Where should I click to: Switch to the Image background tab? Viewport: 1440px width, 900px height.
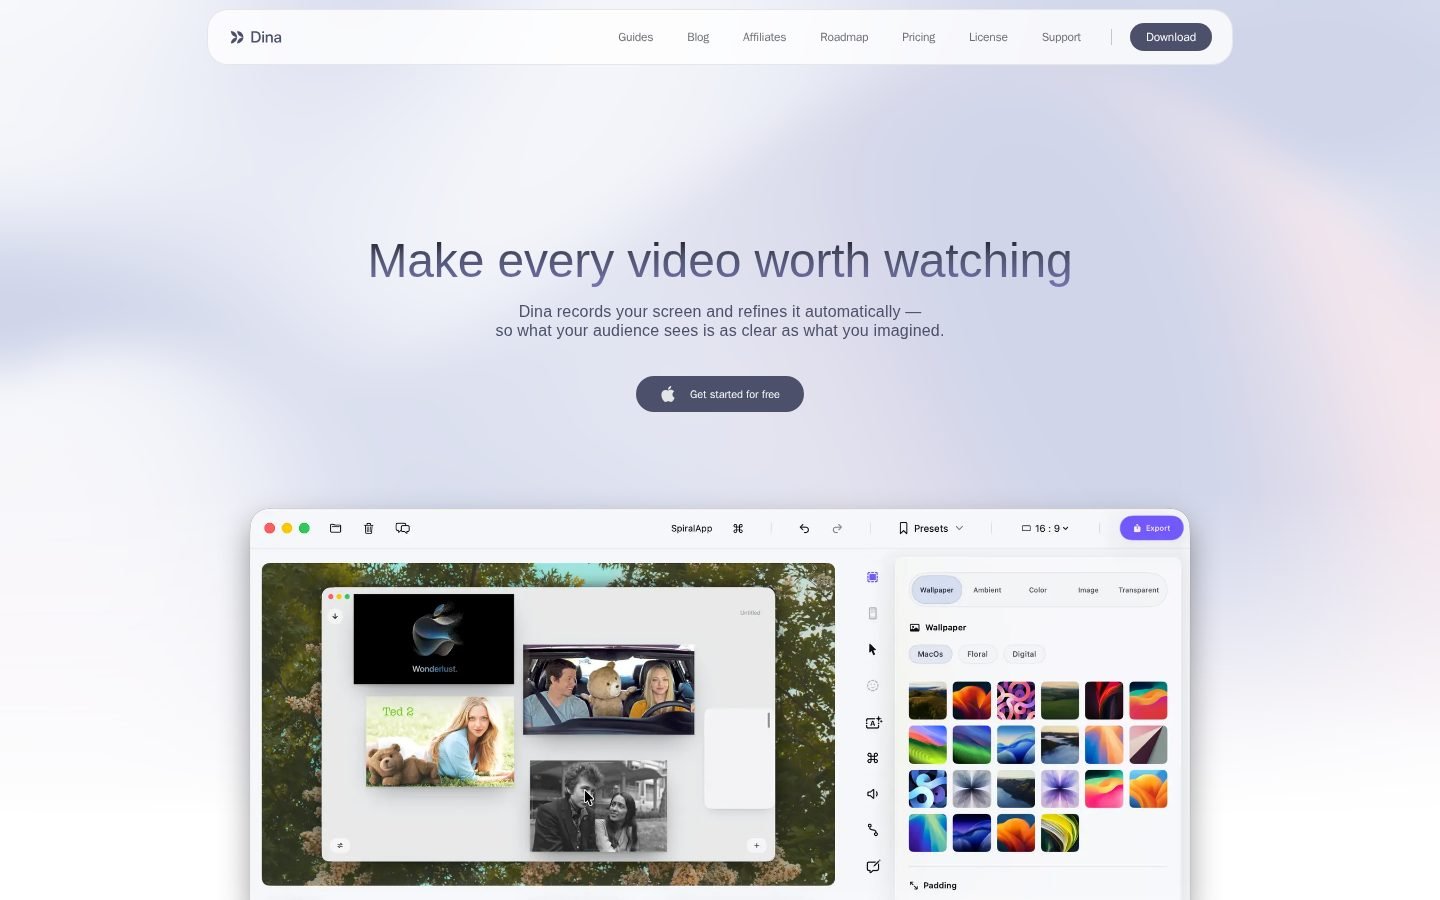[x=1088, y=590]
